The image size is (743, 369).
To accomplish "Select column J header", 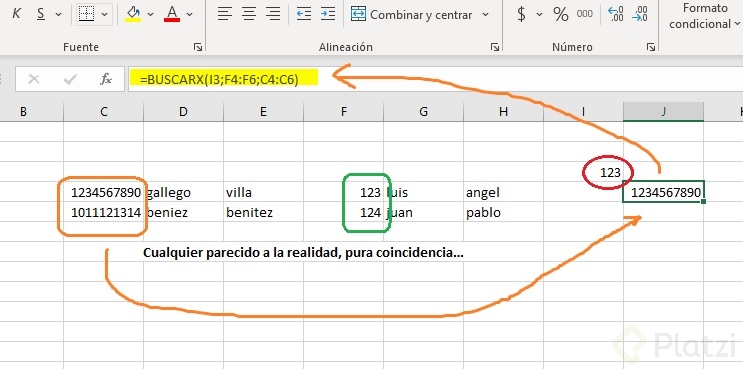I will coord(663,112).
